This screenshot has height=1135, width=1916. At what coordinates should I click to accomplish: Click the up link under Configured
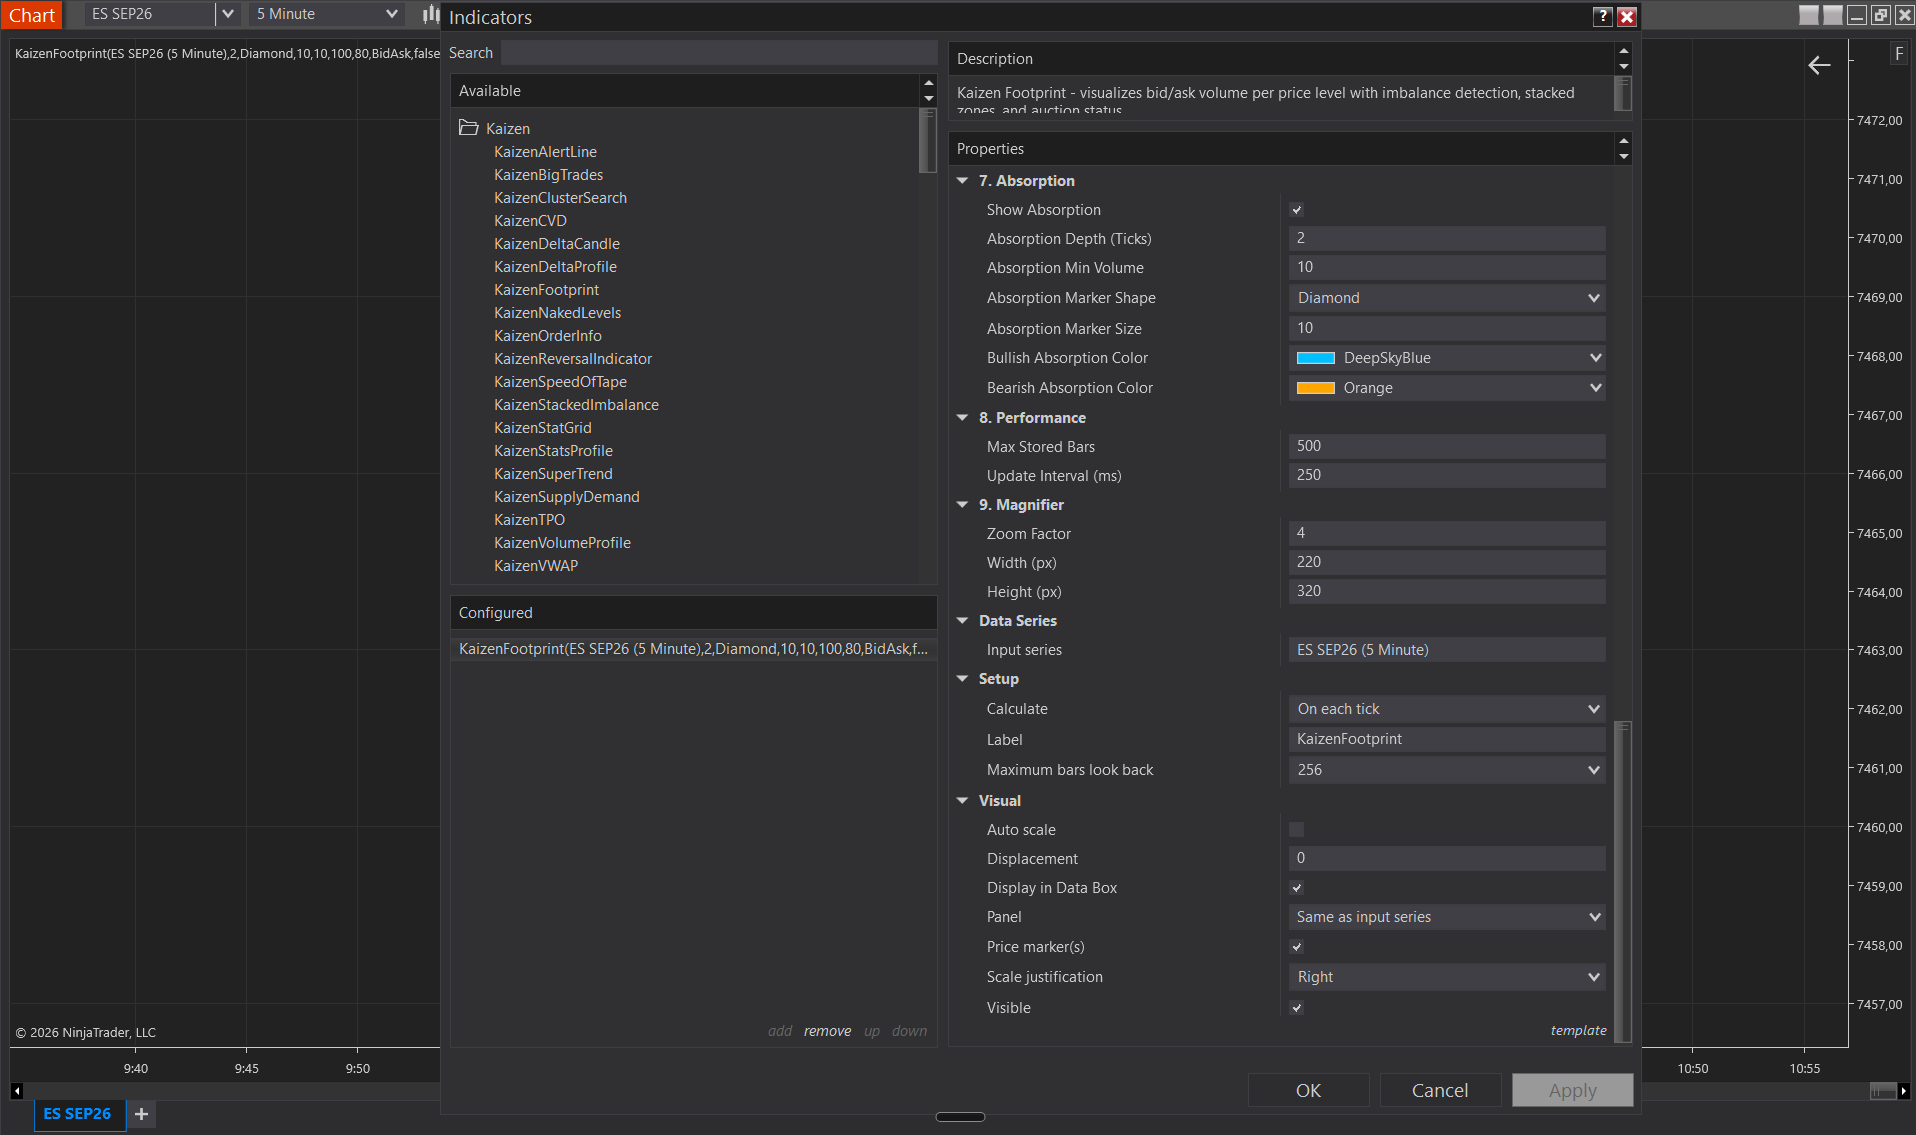pyautogui.click(x=872, y=1031)
